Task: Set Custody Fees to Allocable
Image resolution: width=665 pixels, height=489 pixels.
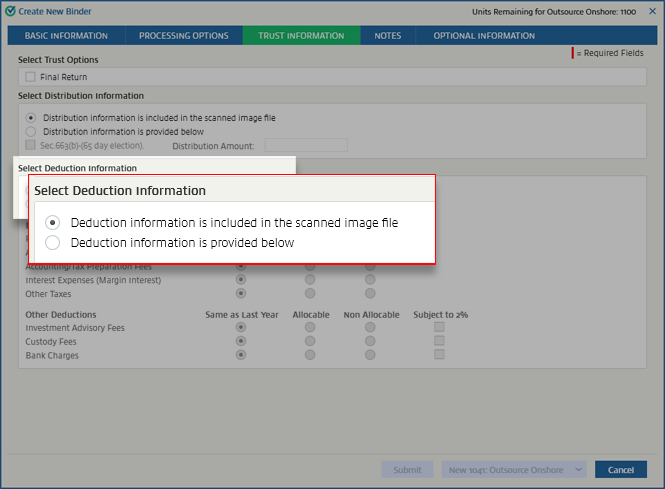Action: pyautogui.click(x=310, y=341)
